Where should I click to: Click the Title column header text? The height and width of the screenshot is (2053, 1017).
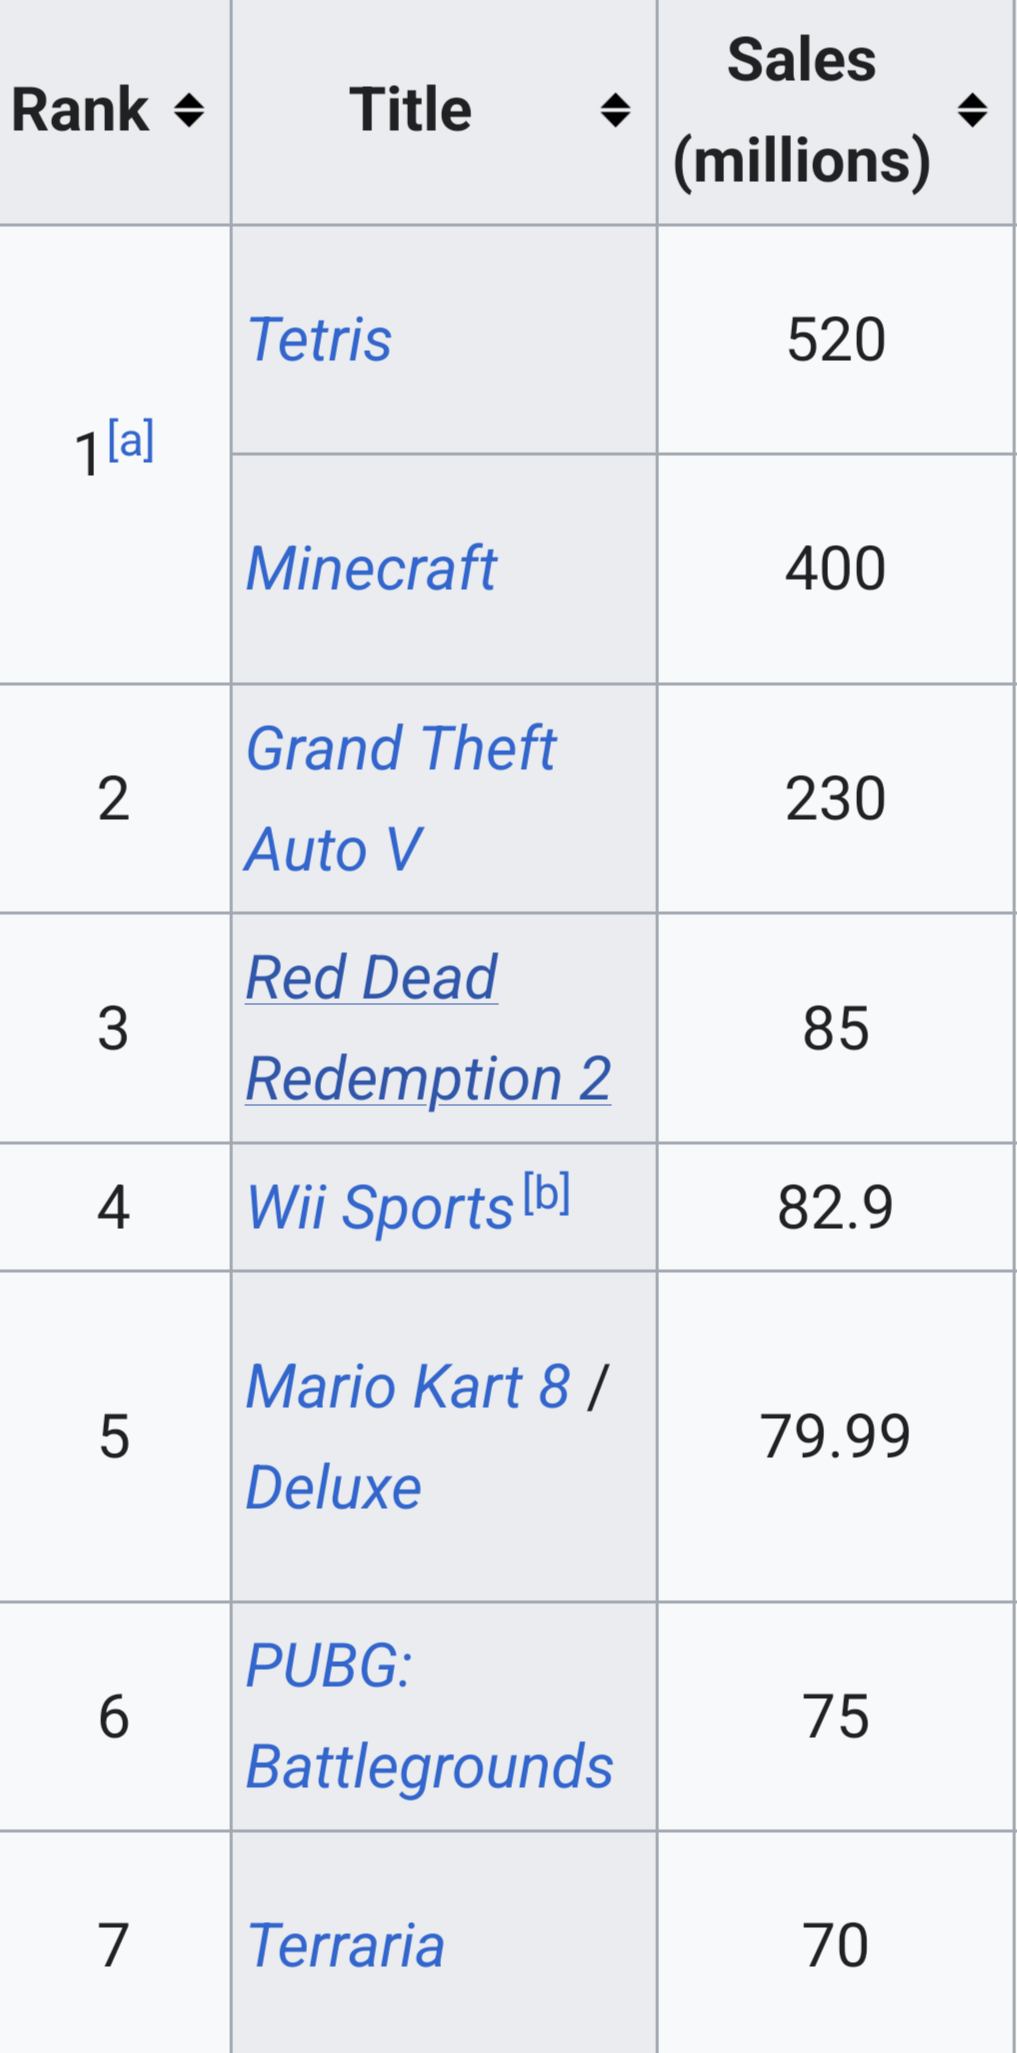[411, 110]
